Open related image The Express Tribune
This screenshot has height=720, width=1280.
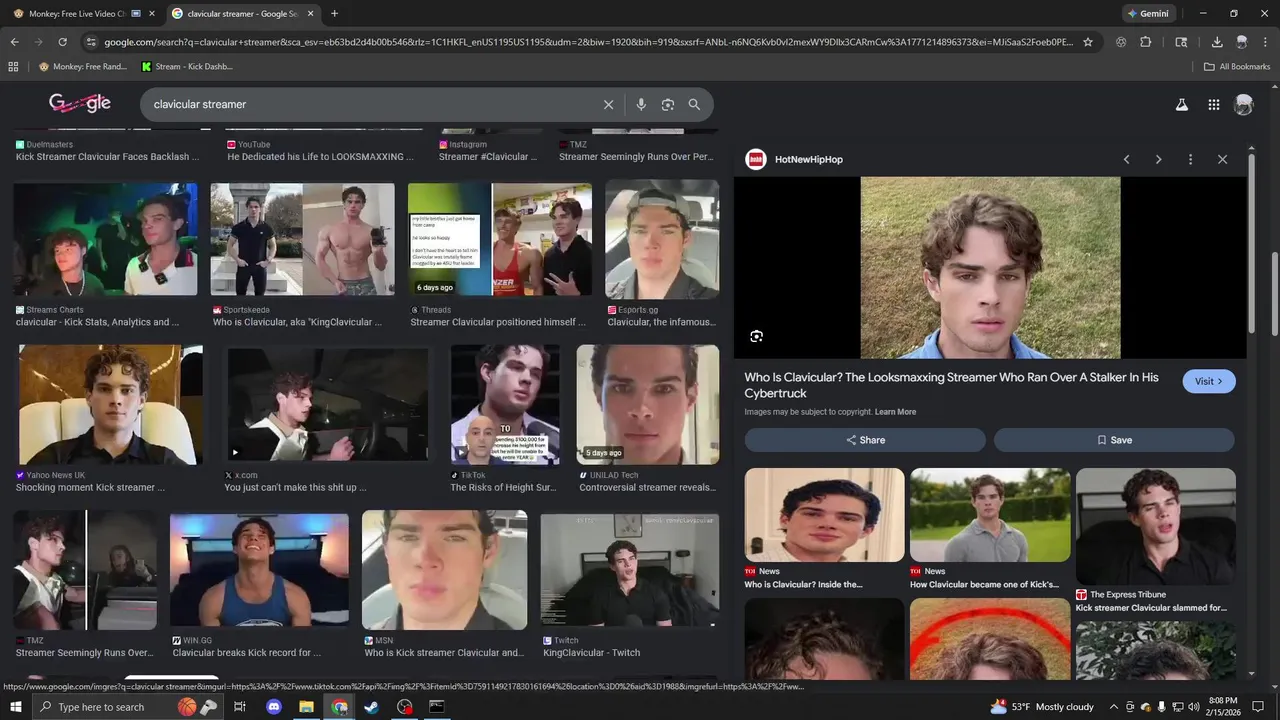[1156, 527]
